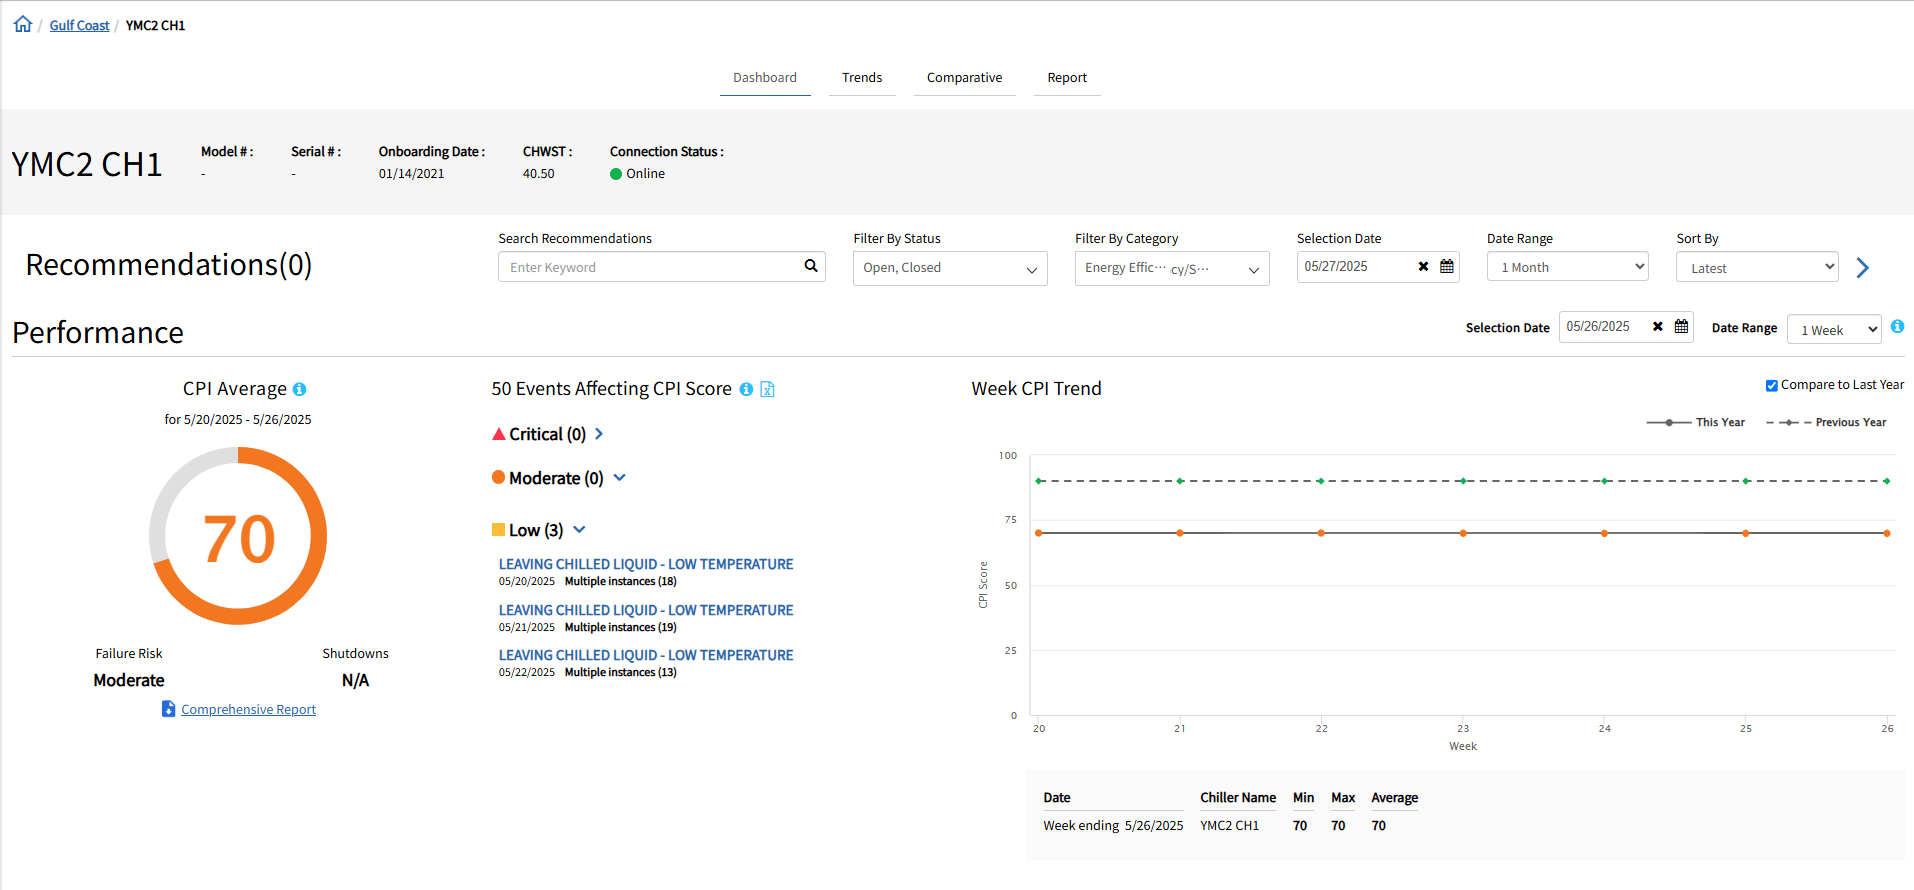
Task: Click the orange Moderate circle icon
Action: (x=498, y=477)
